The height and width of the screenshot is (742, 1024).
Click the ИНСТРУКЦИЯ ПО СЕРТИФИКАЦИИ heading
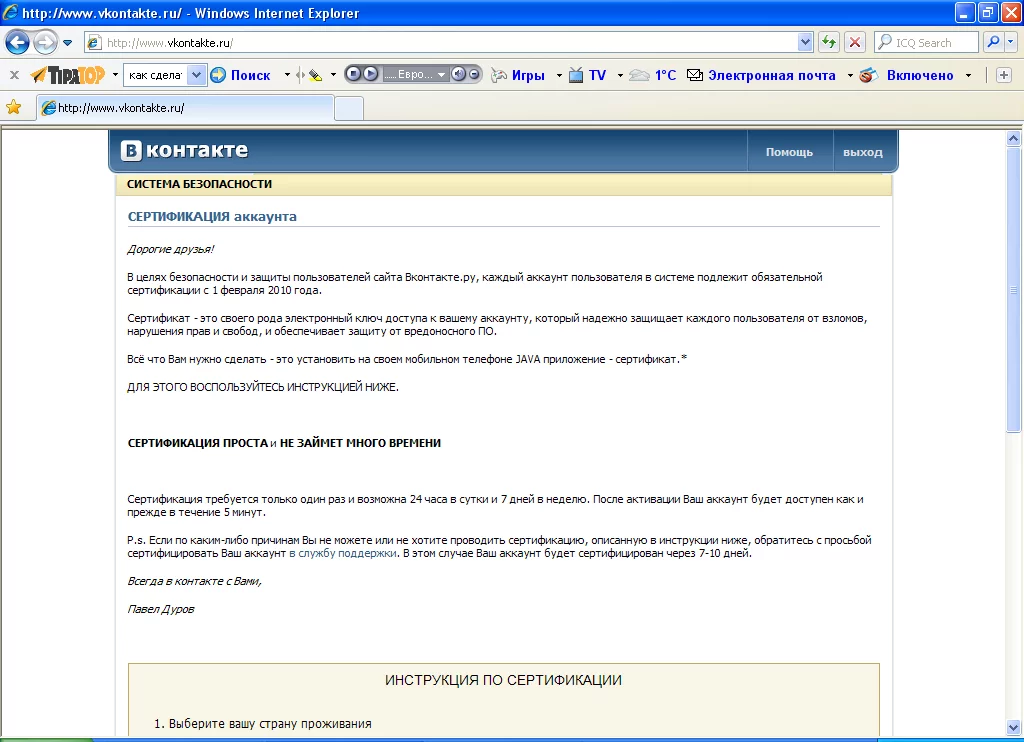[x=504, y=681]
